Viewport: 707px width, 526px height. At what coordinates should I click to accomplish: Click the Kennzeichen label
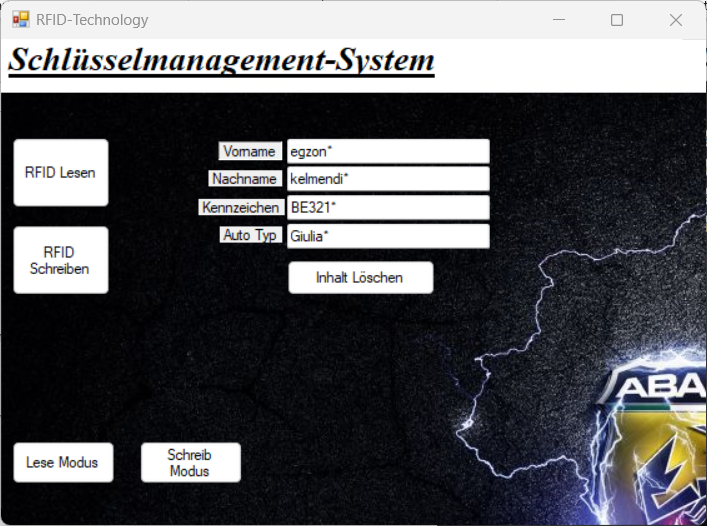pyautogui.click(x=240, y=208)
